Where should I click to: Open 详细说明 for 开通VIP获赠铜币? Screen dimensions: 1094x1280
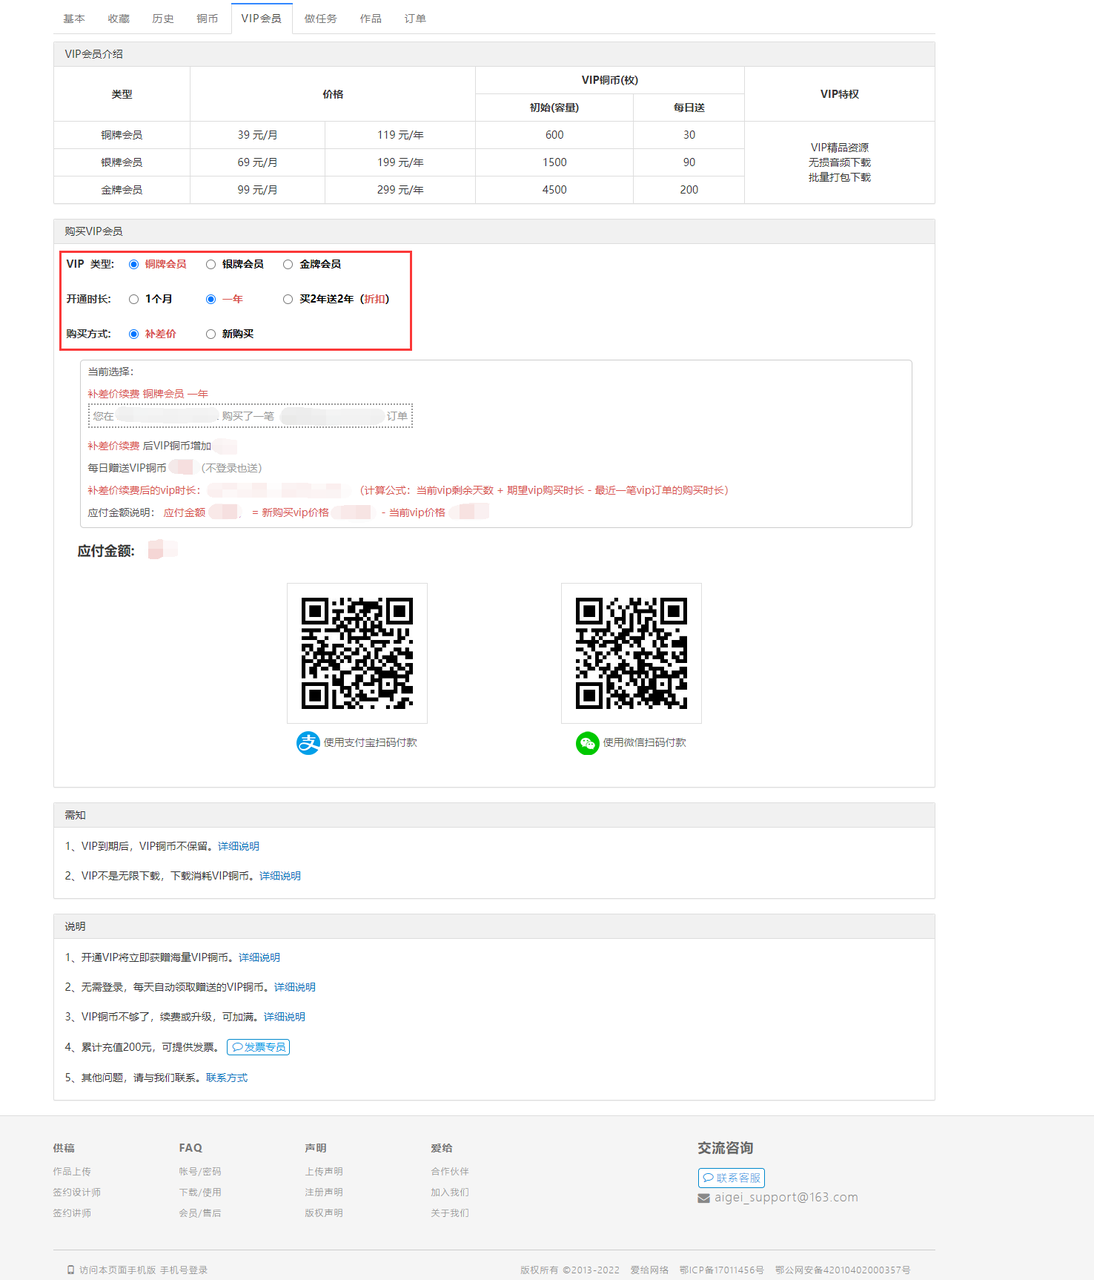pos(259,958)
